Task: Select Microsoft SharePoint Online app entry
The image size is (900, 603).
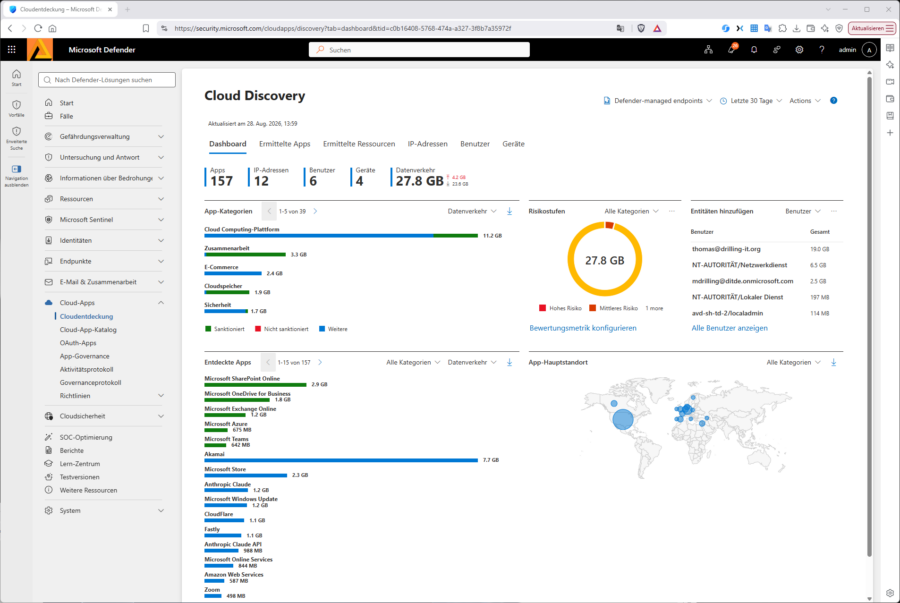Action: point(242,379)
